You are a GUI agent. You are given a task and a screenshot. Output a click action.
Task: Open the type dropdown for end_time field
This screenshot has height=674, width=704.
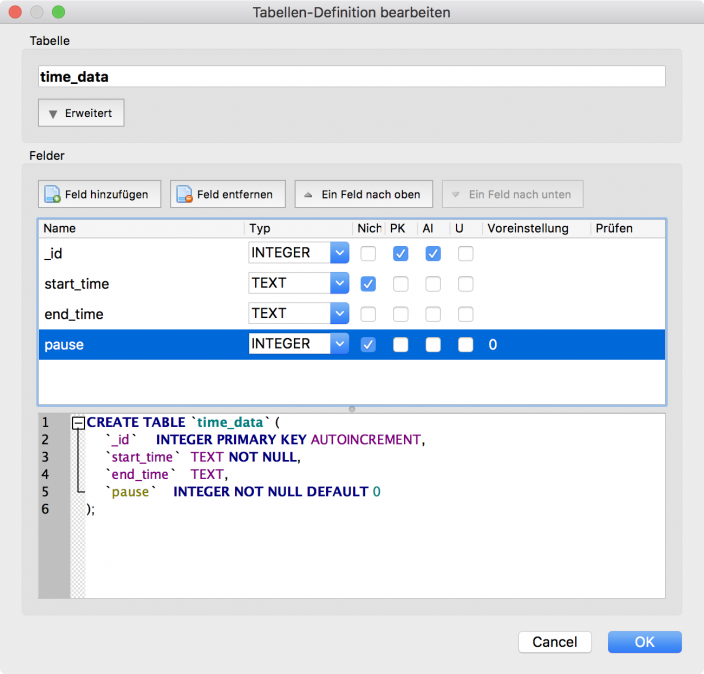339,314
